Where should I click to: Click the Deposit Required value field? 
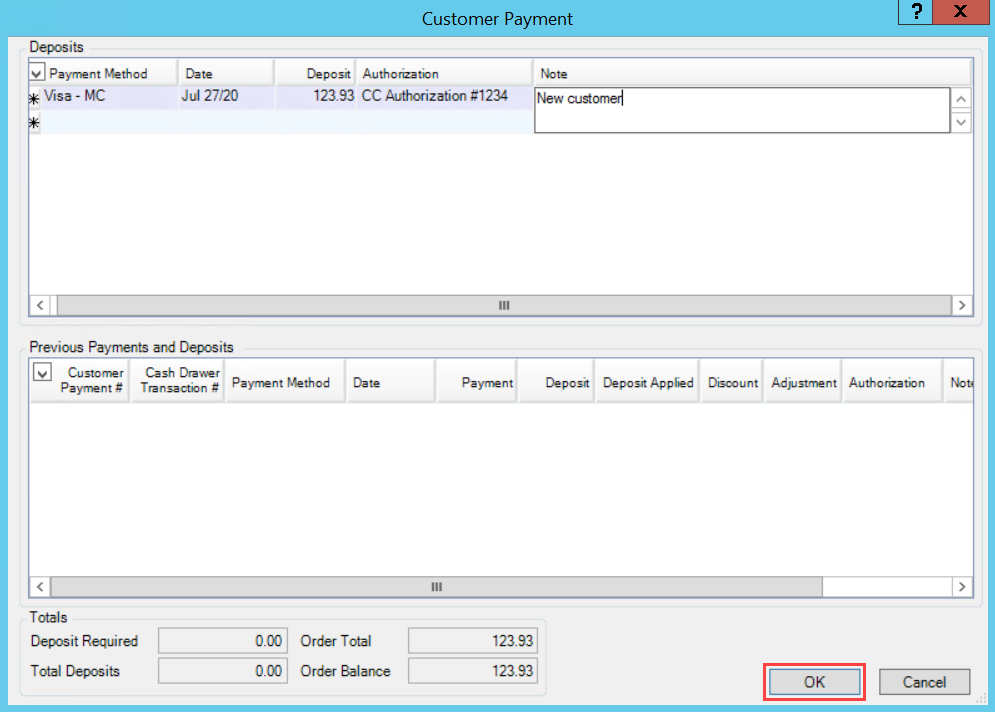[223, 640]
